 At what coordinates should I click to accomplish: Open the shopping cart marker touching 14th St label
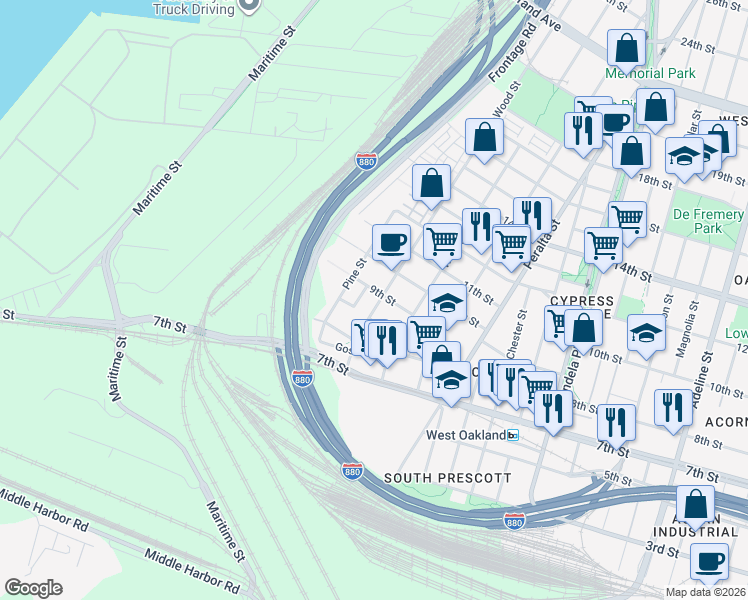(x=603, y=247)
